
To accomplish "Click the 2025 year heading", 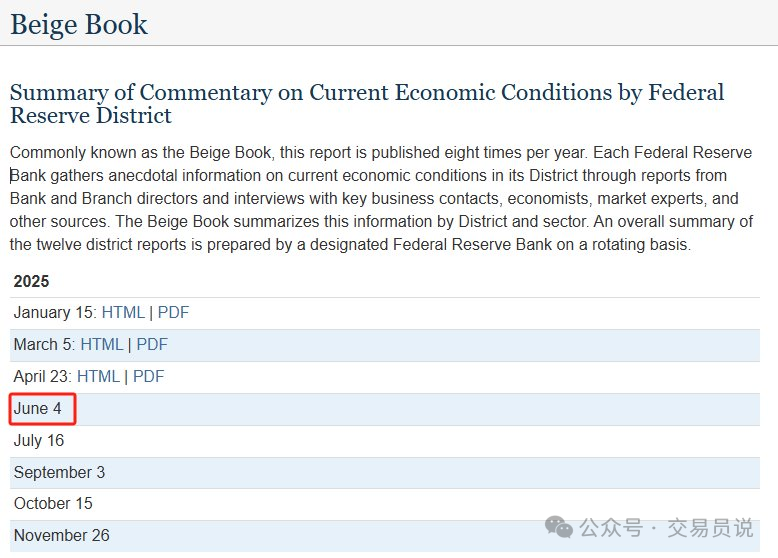I will pyautogui.click(x=31, y=281).
